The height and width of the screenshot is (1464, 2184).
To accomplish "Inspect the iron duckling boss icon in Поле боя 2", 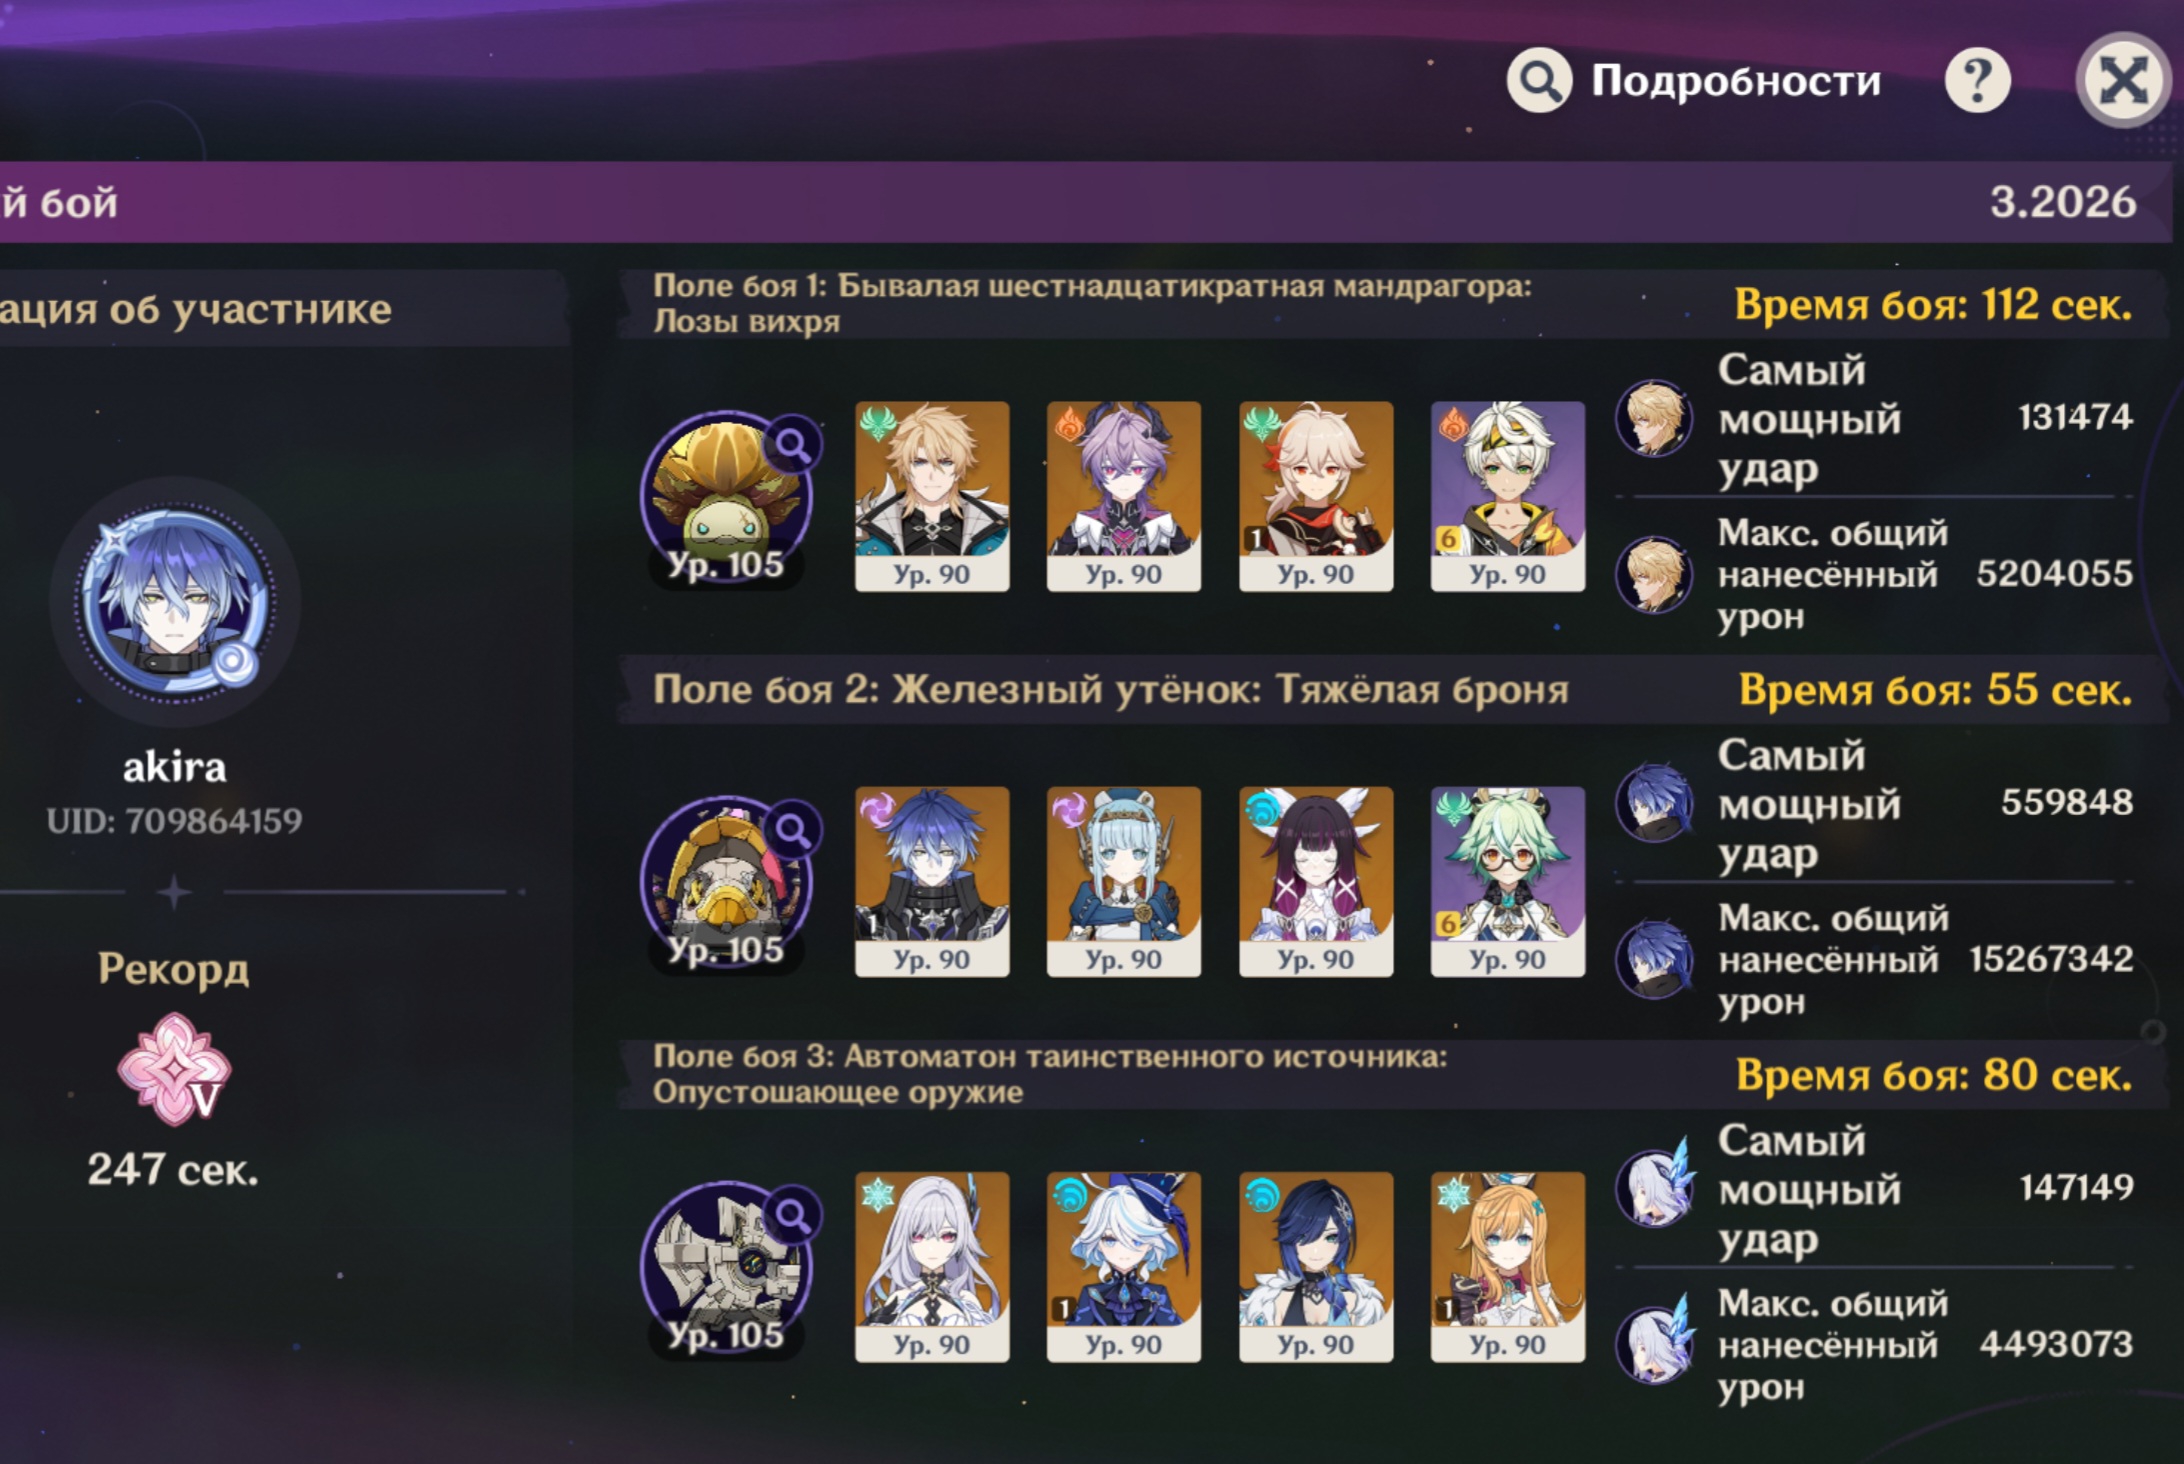I will [727, 882].
